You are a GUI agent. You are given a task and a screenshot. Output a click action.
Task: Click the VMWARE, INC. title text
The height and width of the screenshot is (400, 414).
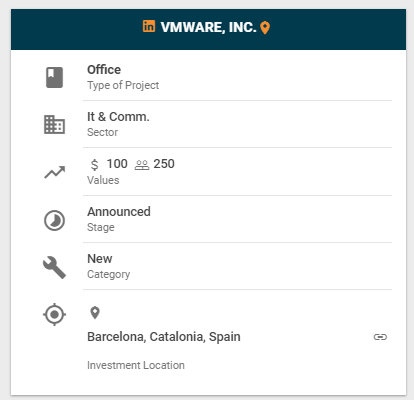208,27
